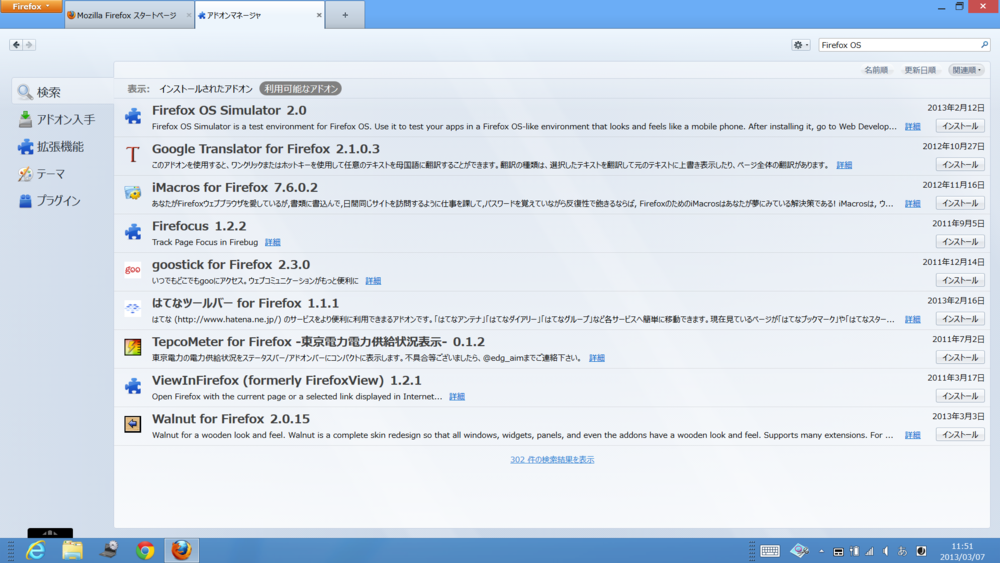Open the Firefox application menu button
The height and width of the screenshot is (563, 1000).
[31, 6]
